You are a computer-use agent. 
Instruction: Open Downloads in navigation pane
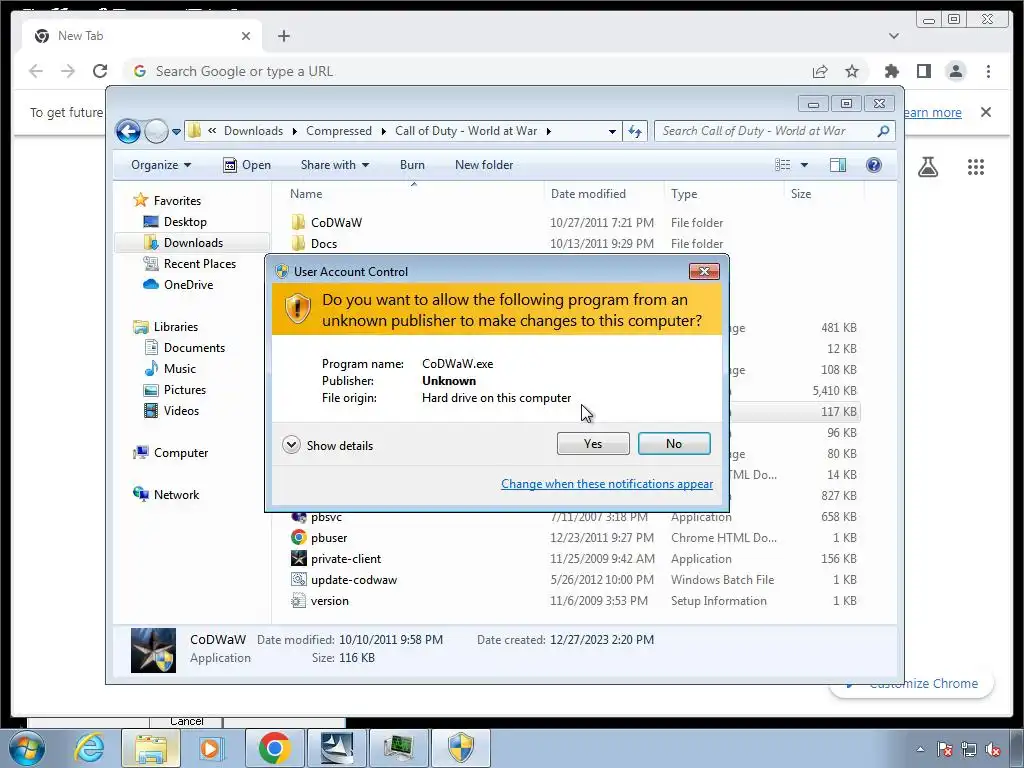click(x=193, y=242)
